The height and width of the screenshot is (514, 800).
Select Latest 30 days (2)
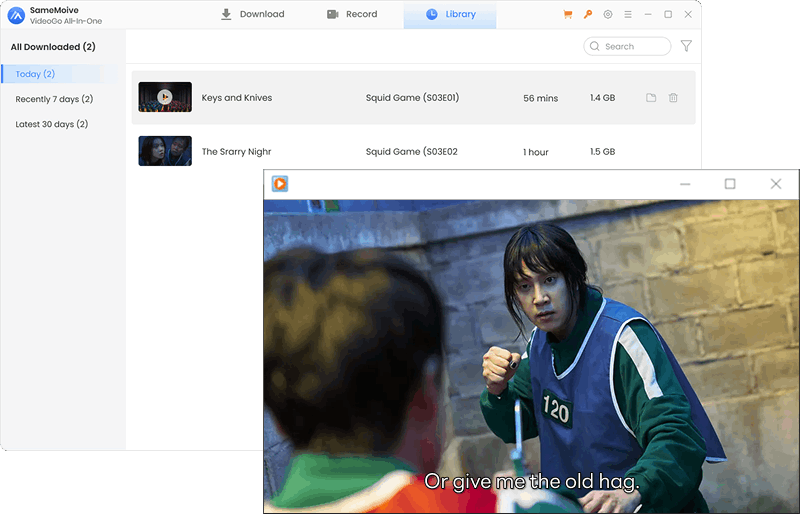(52, 124)
